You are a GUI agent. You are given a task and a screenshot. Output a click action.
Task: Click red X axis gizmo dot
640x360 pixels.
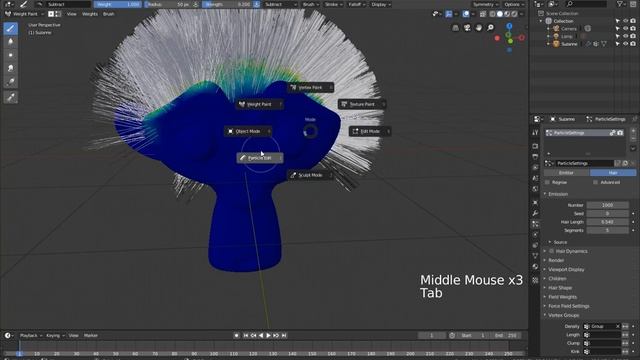(497, 38)
